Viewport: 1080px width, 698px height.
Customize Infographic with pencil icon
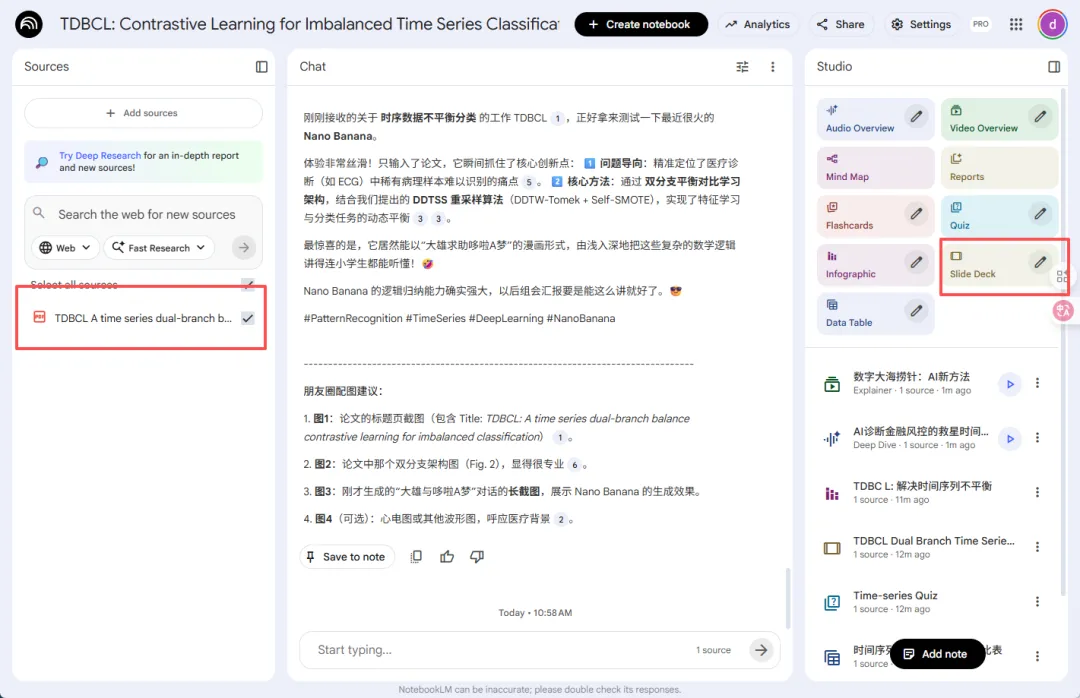[x=916, y=262]
